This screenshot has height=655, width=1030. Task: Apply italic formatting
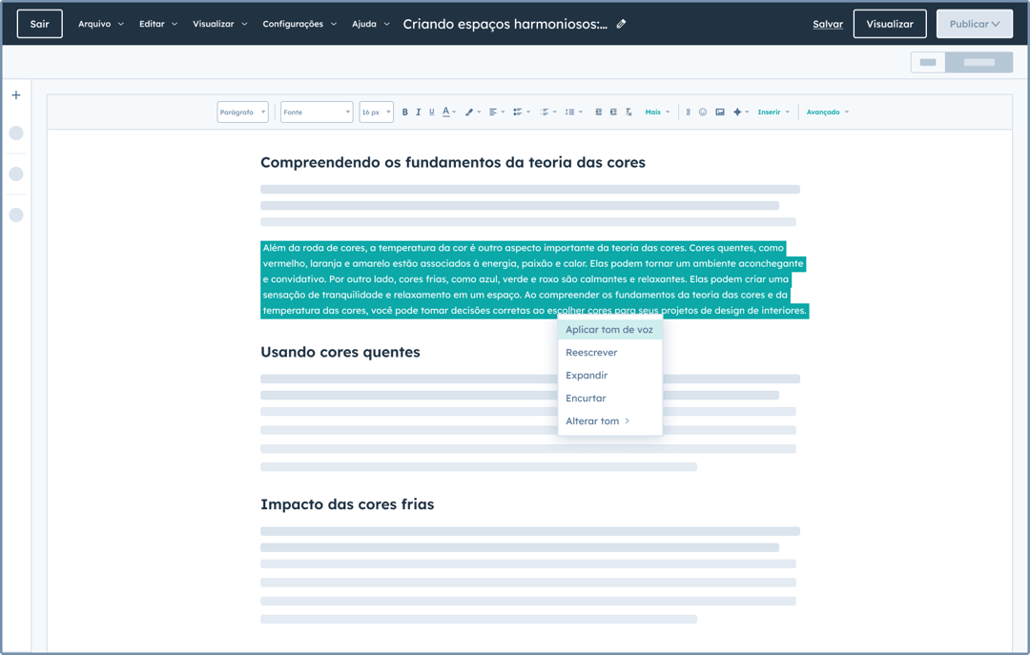coord(419,111)
